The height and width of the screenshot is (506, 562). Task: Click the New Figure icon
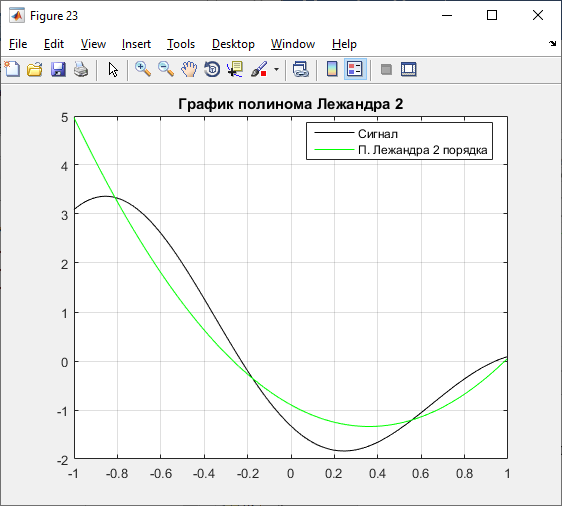point(12,69)
